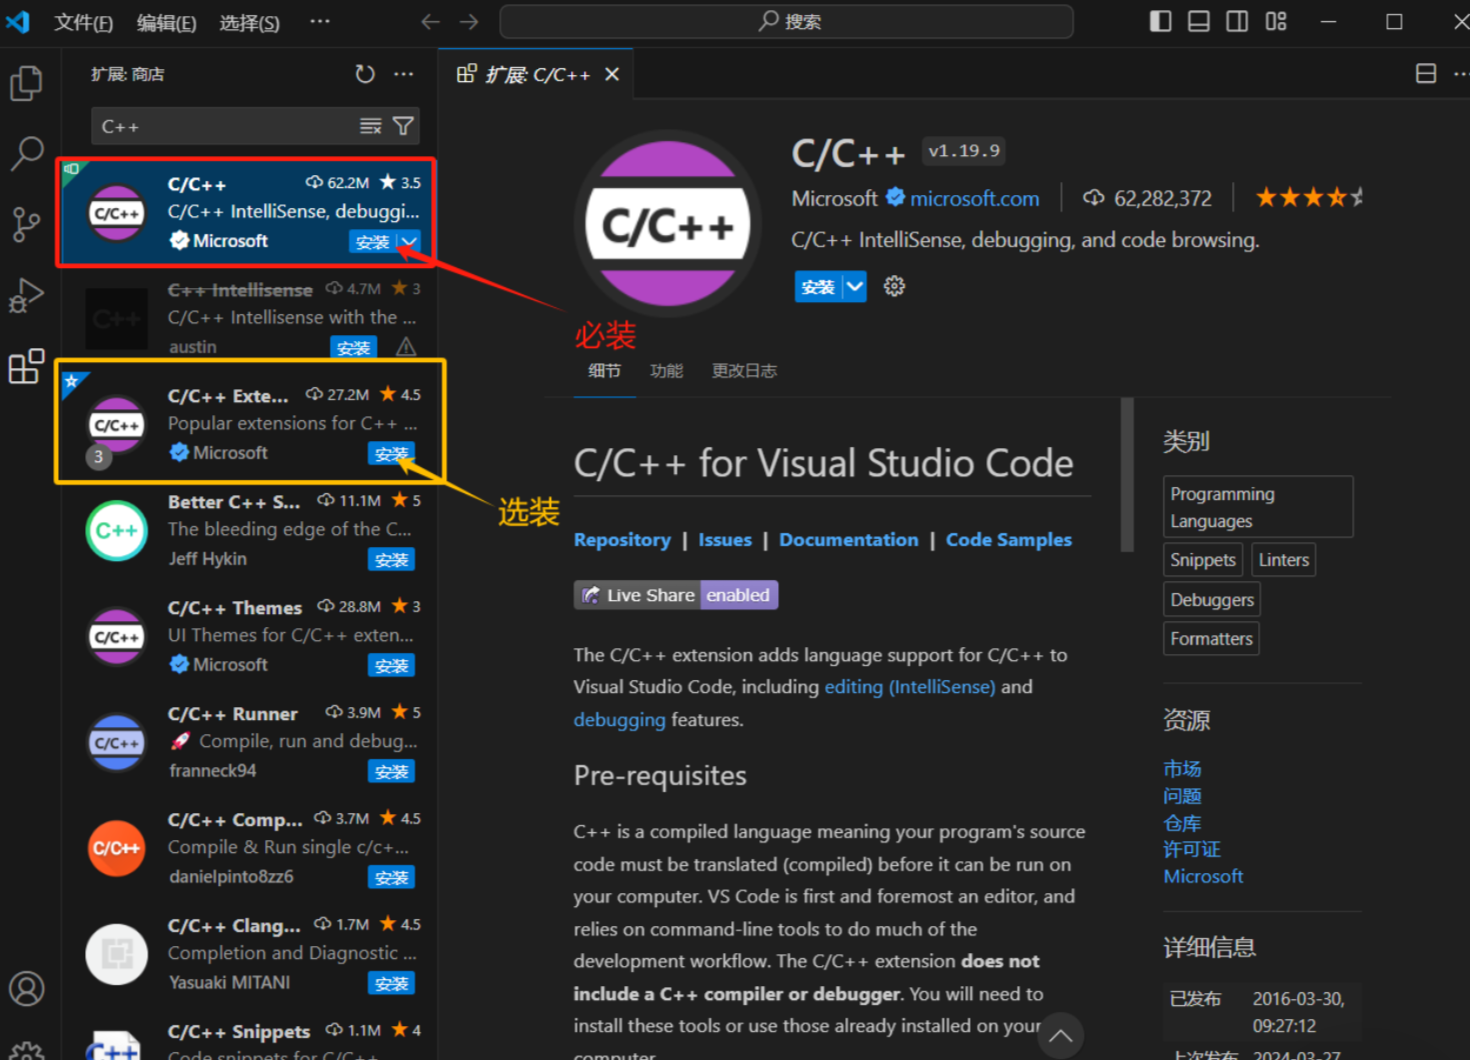Open the Search view in the activity bar

click(27, 154)
